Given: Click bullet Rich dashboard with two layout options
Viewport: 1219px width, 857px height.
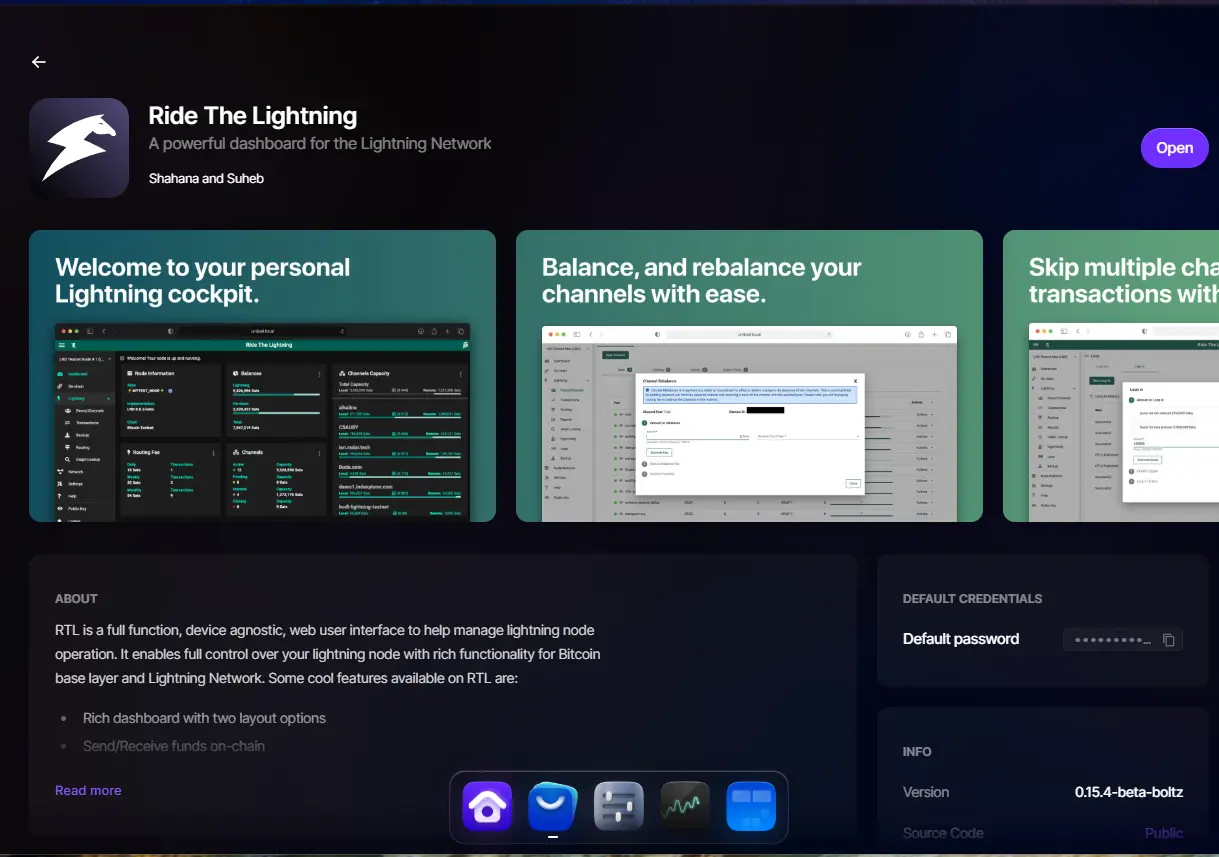Looking at the screenshot, I should (204, 718).
